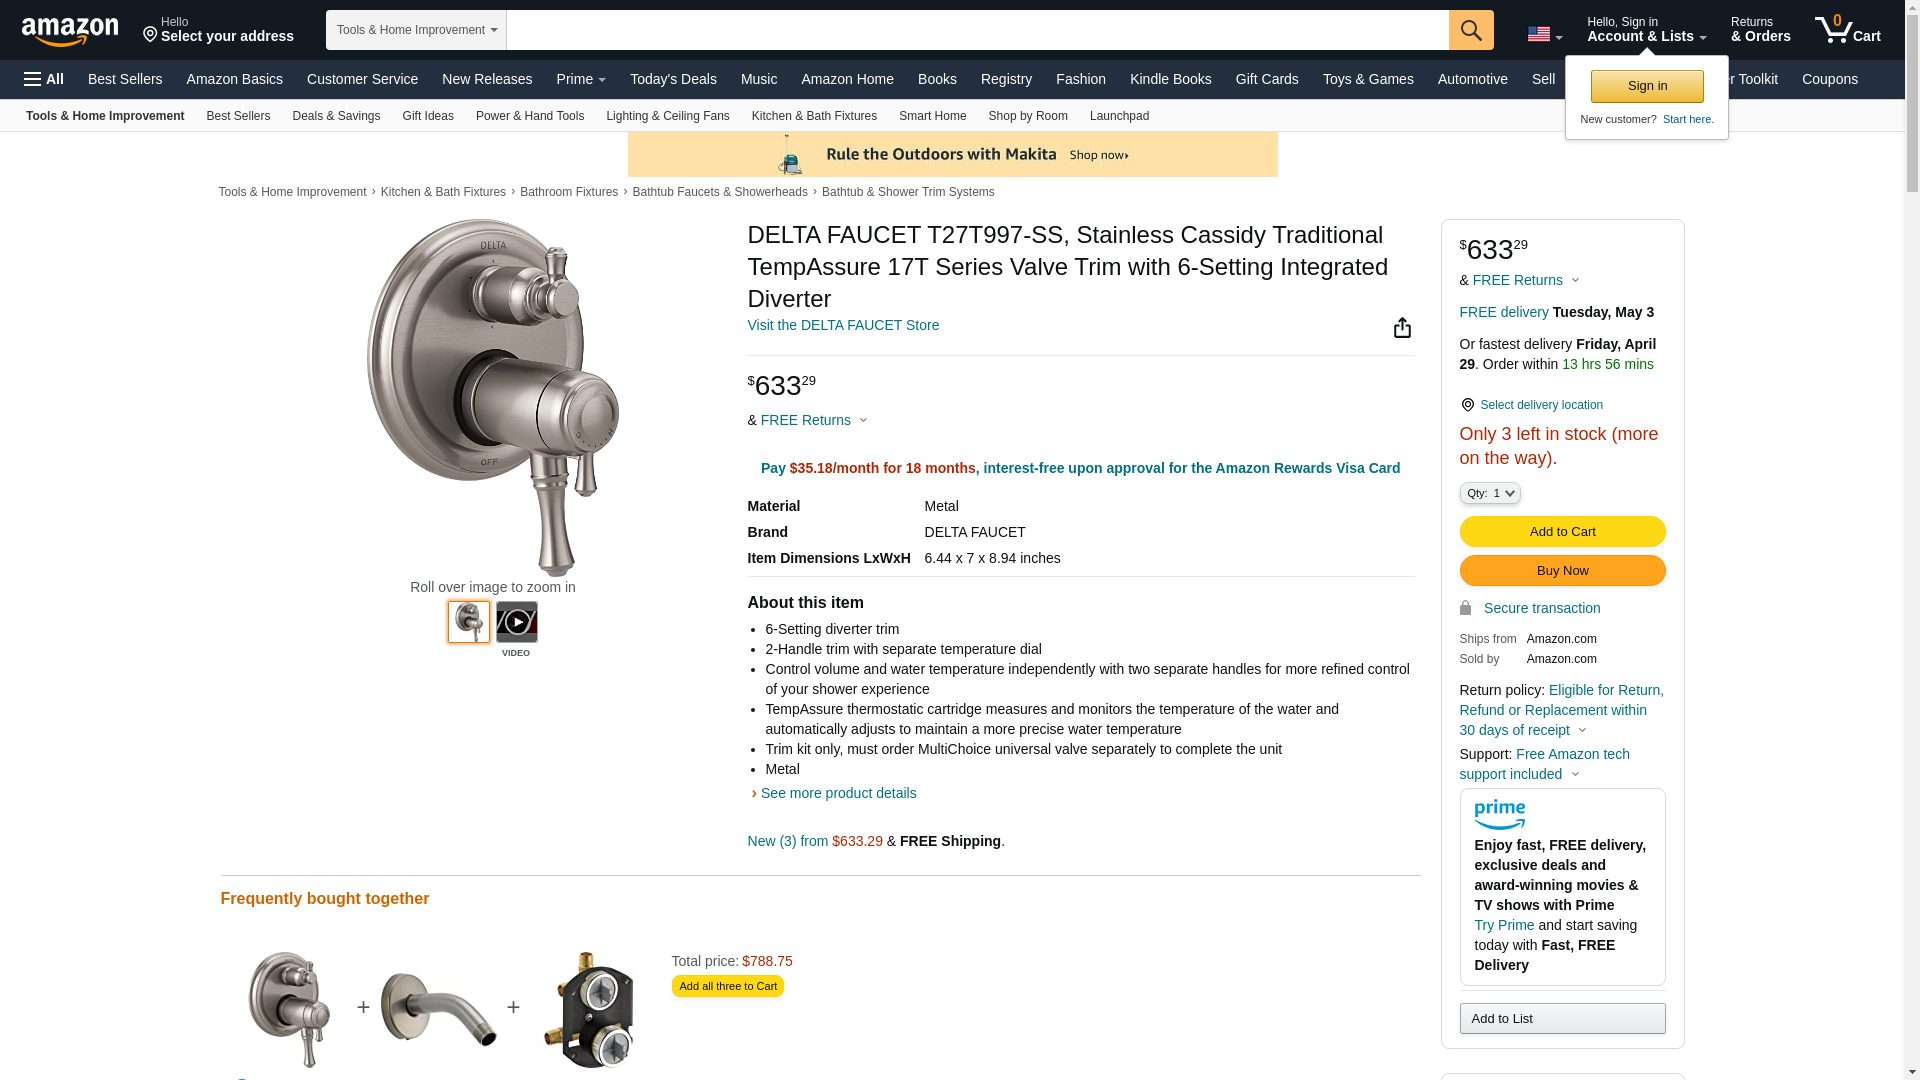Click the Amazon logo
The height and width of the screenshot is (1080, 1920).
tap(70, 31)
